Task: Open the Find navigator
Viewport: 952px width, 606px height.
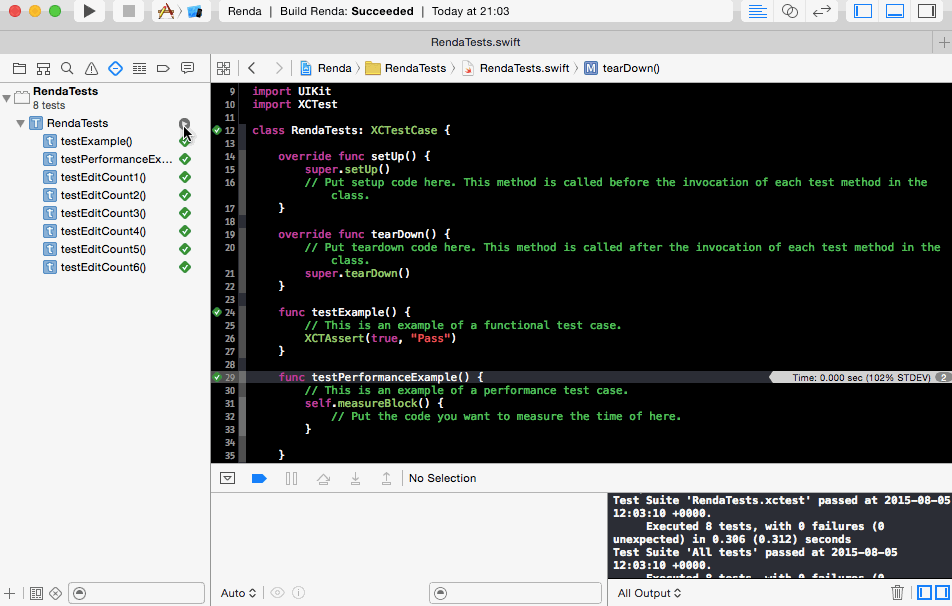Action: (x=67, y=68)
